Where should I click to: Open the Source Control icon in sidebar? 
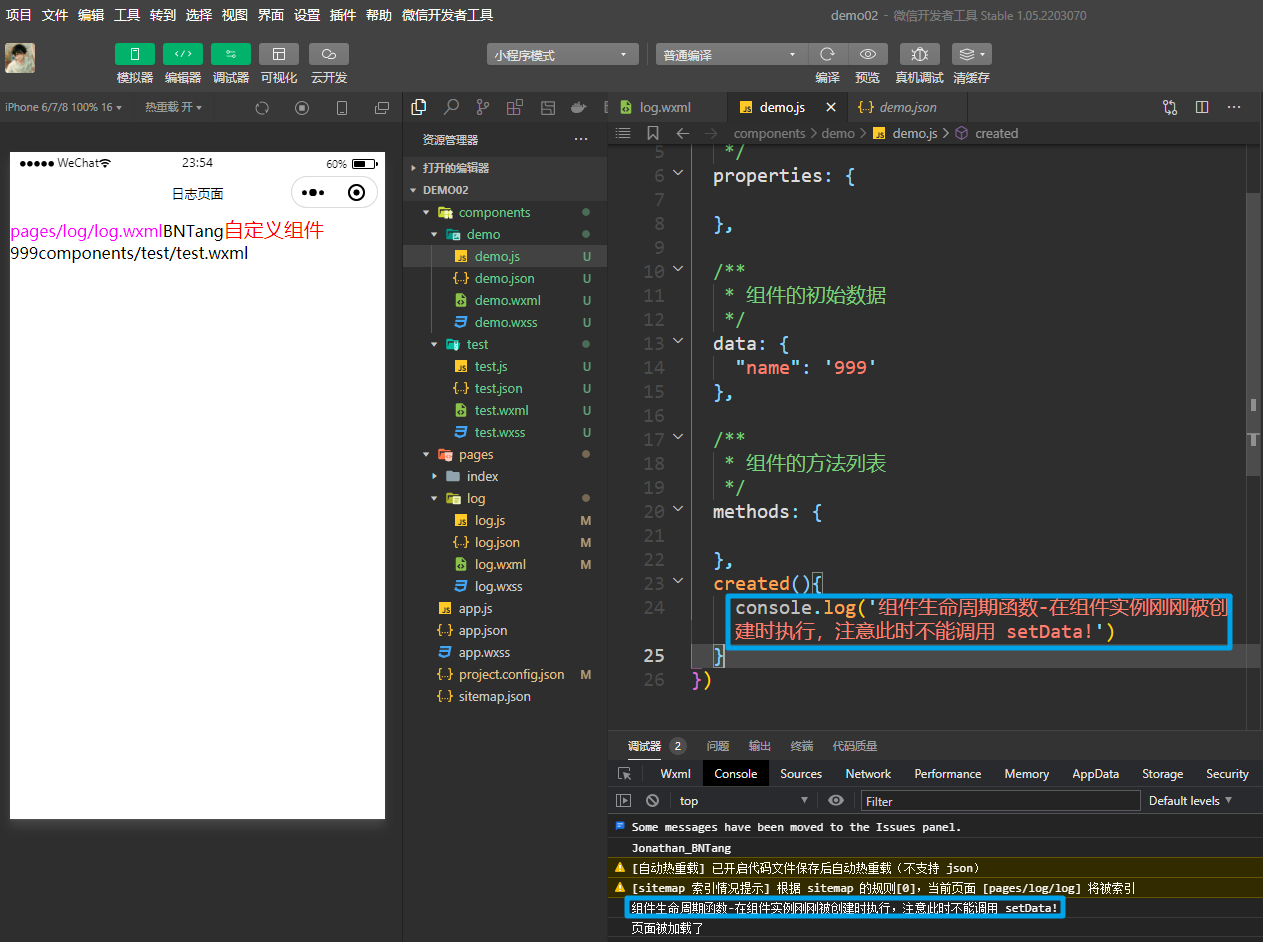click(x=483, y=107)
